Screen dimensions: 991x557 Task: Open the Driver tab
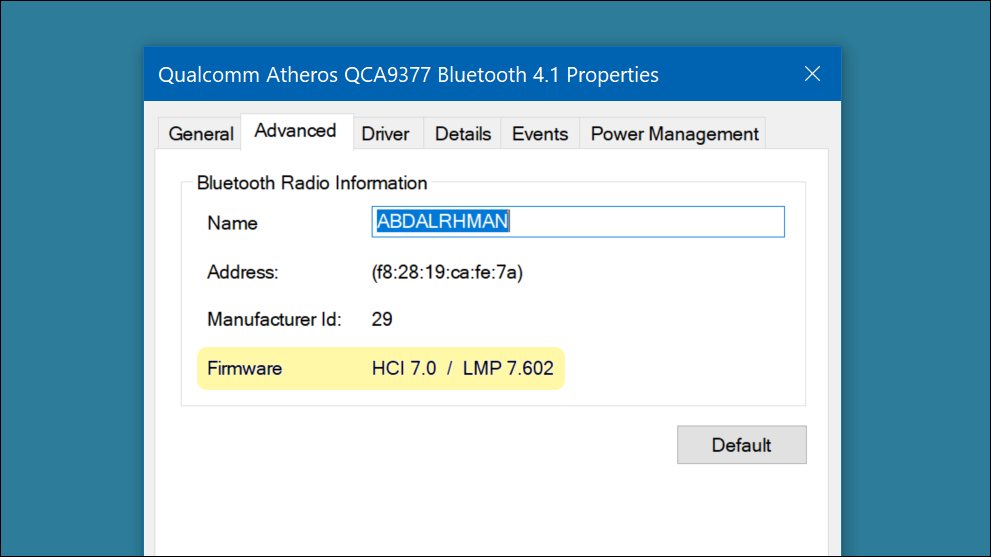point(386,134)
